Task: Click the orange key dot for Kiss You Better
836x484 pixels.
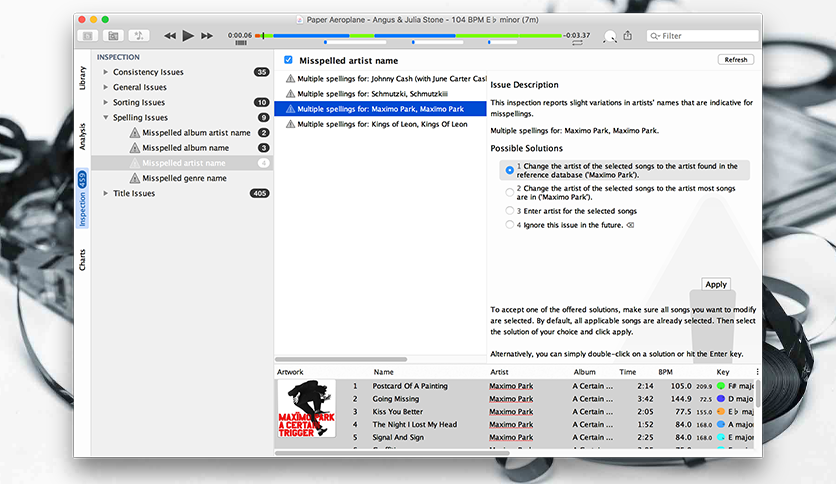Action: [721, 412]
